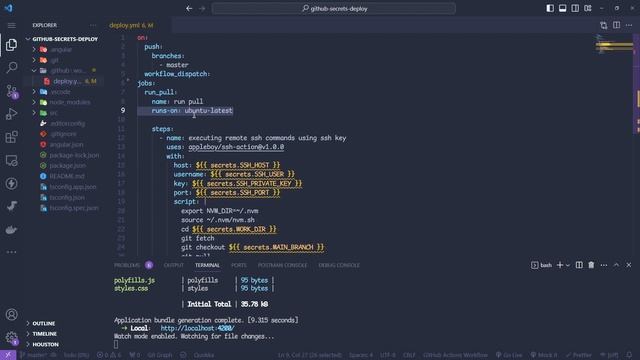Open the Explorer view in activity bar
Image resolution: width=640 pixels, height=360 pixels.
pos(11,44)
